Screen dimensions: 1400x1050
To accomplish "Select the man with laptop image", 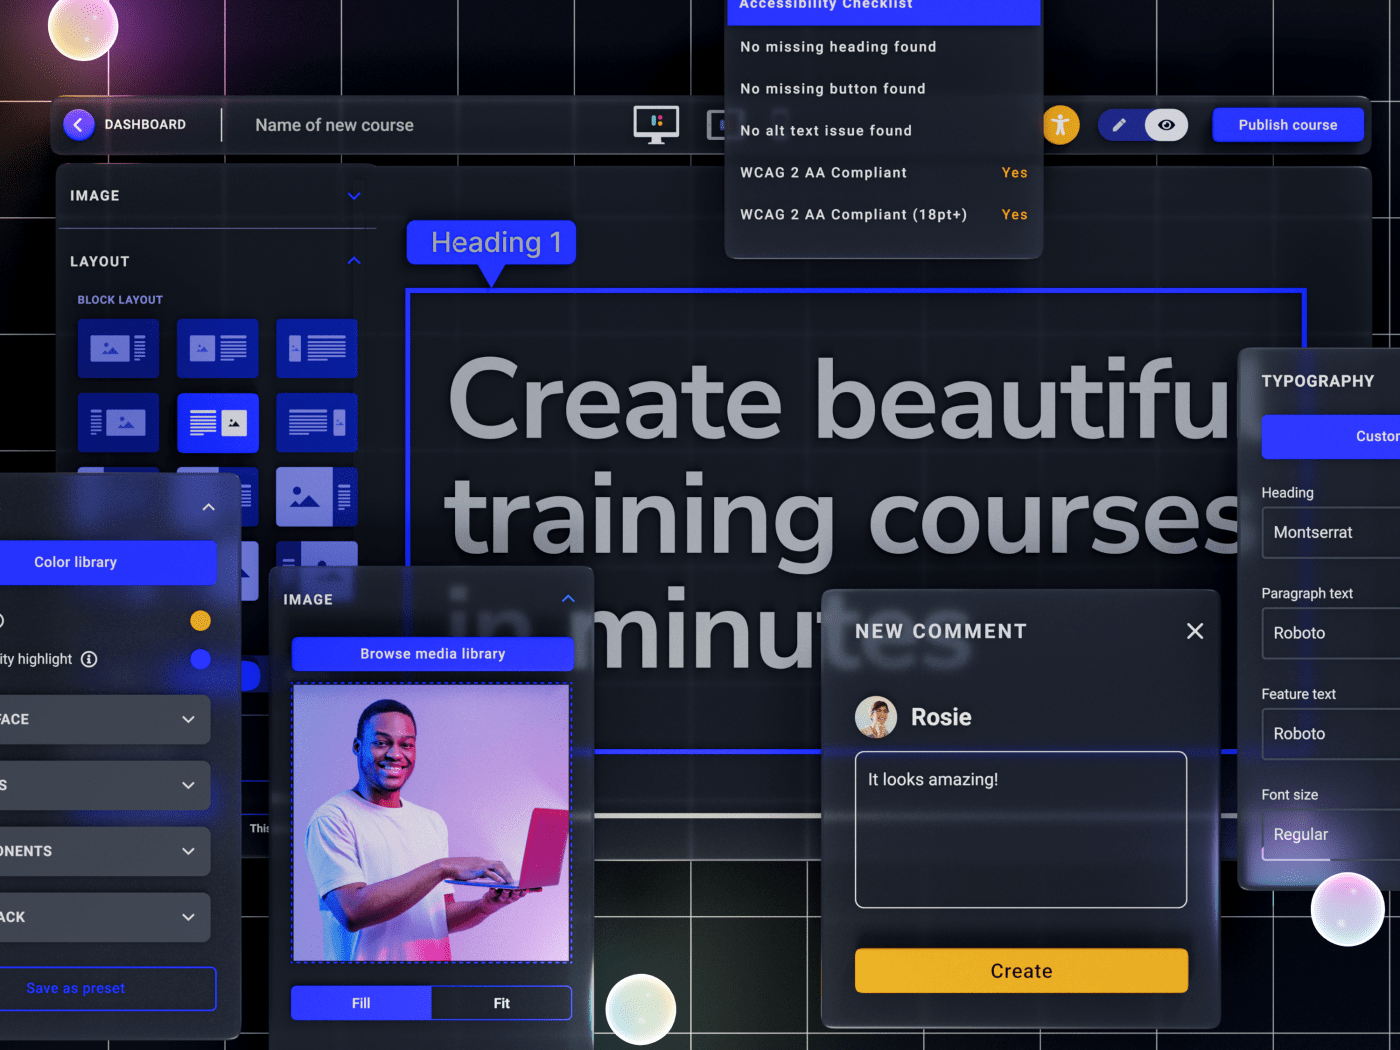I will (x=431, y=823).
